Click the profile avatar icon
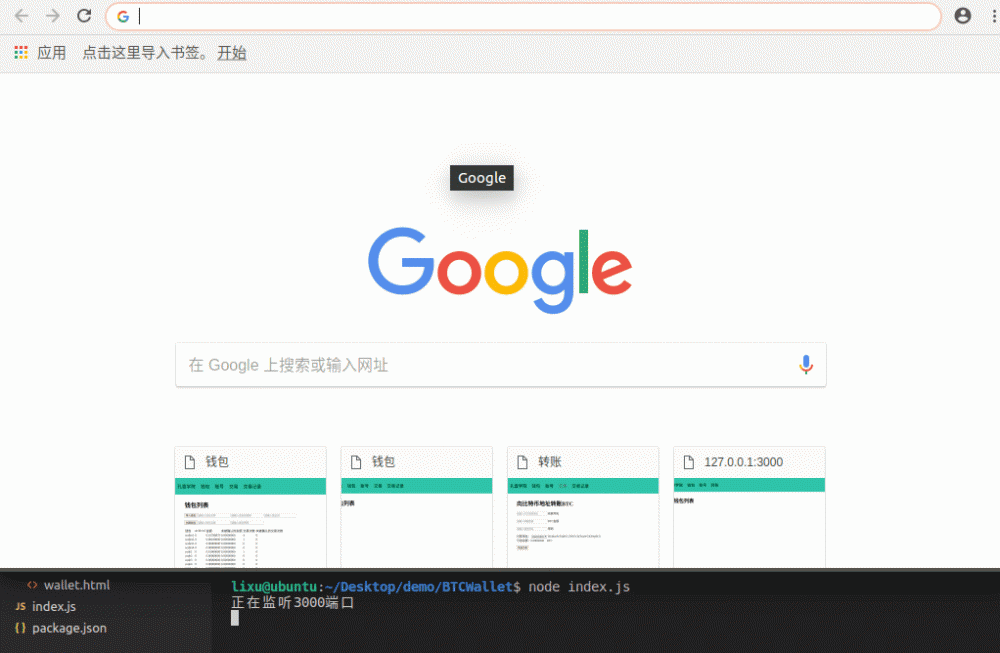Image resolution: width=1000 pixels, height=653 pixels. [962, 16]
